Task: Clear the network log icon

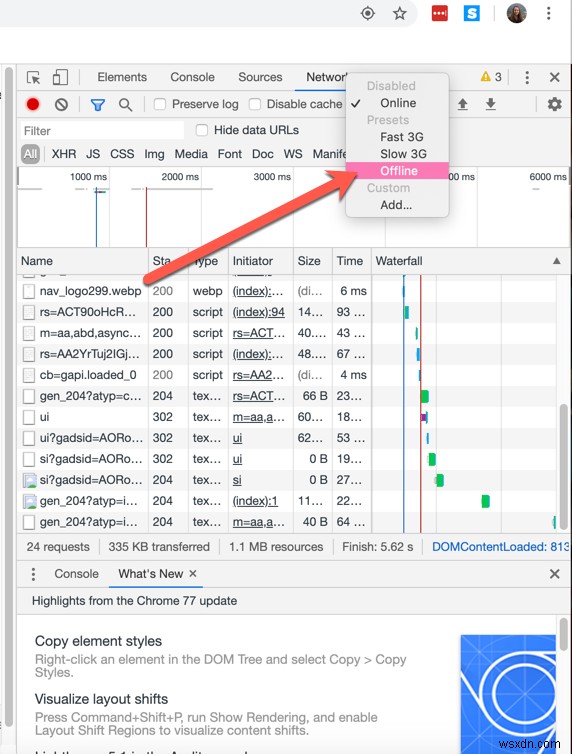Action: 61,104
